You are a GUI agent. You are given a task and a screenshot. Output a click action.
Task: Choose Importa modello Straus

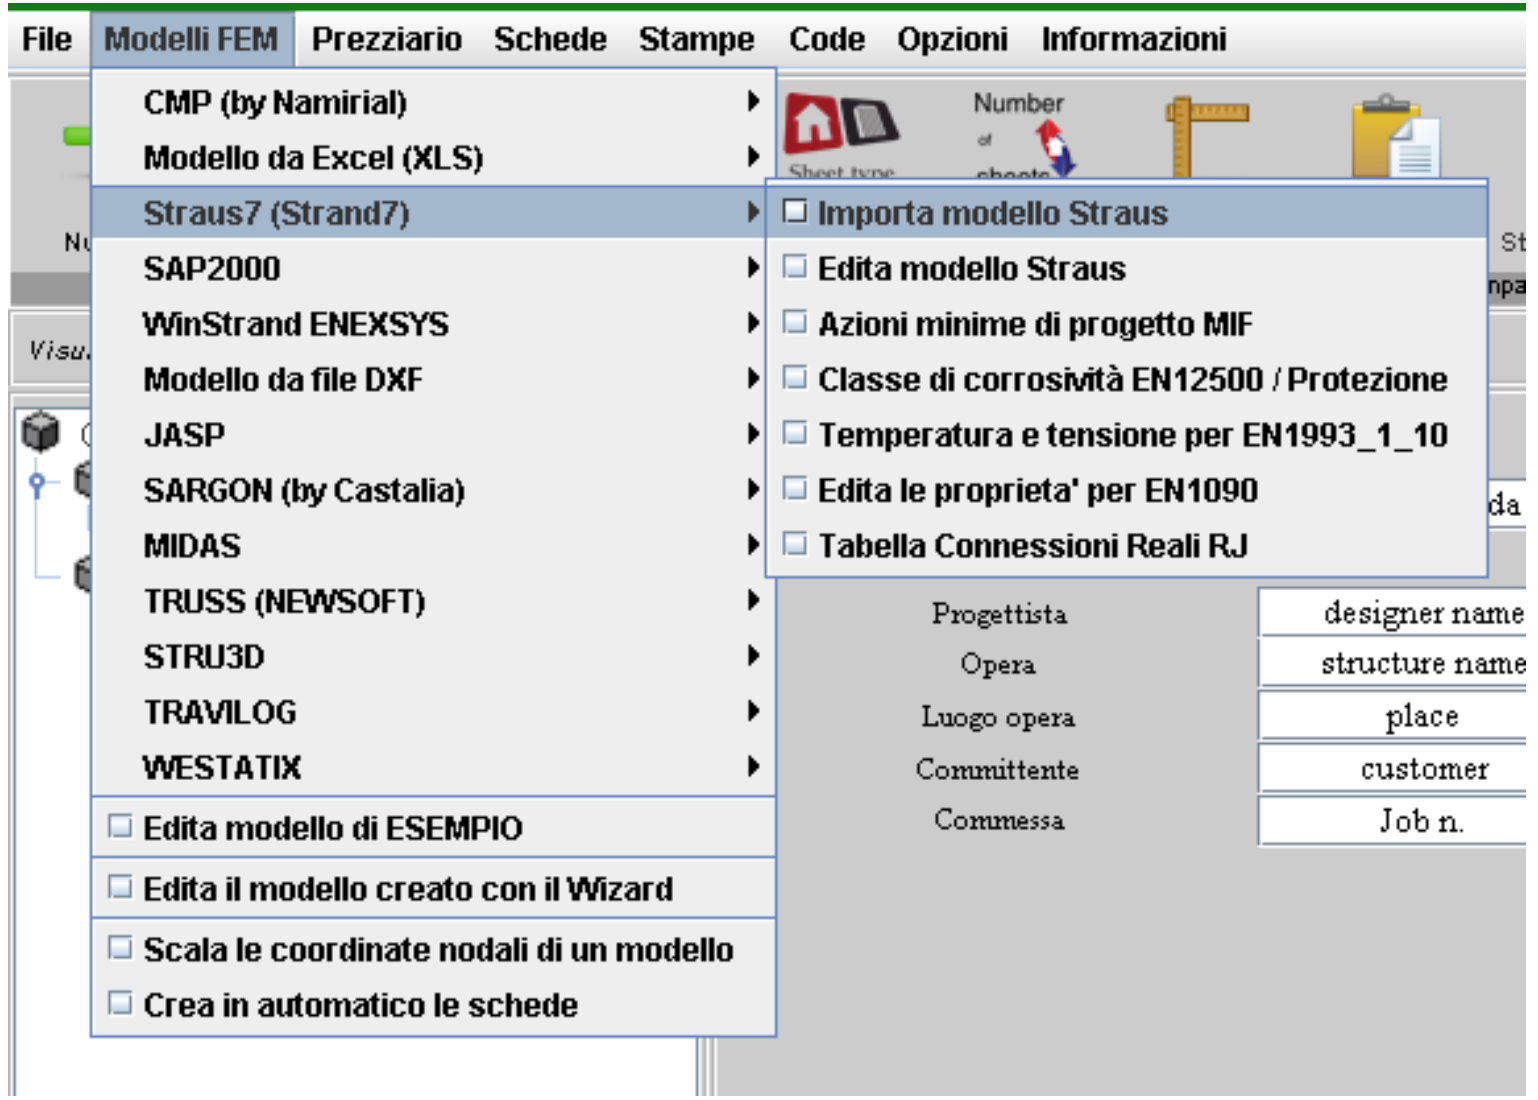tap(1127, 213)
